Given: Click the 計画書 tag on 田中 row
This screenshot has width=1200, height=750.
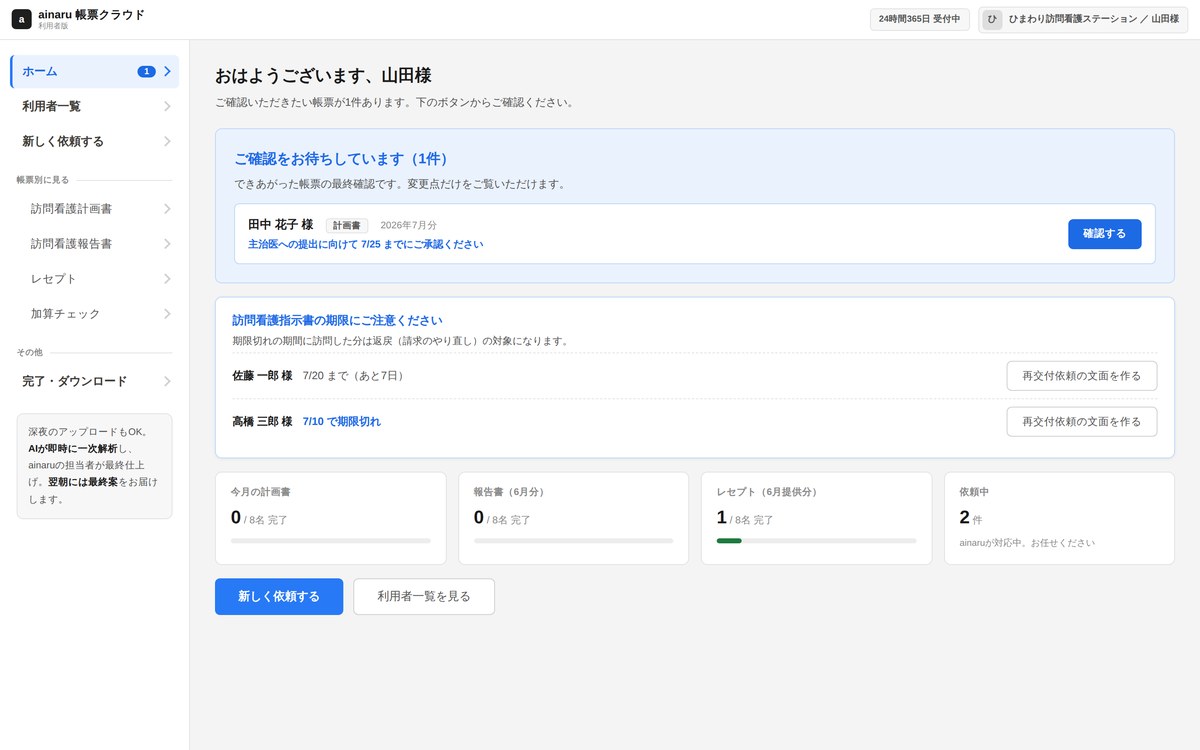Looking at the screenshot, I should tap(347, 226).
